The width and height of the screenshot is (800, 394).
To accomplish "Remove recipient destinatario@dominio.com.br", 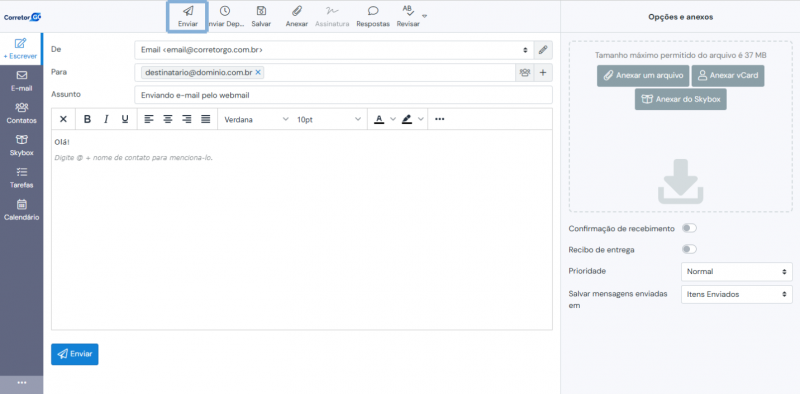I will pyautogui.click(x=258, y=72).
